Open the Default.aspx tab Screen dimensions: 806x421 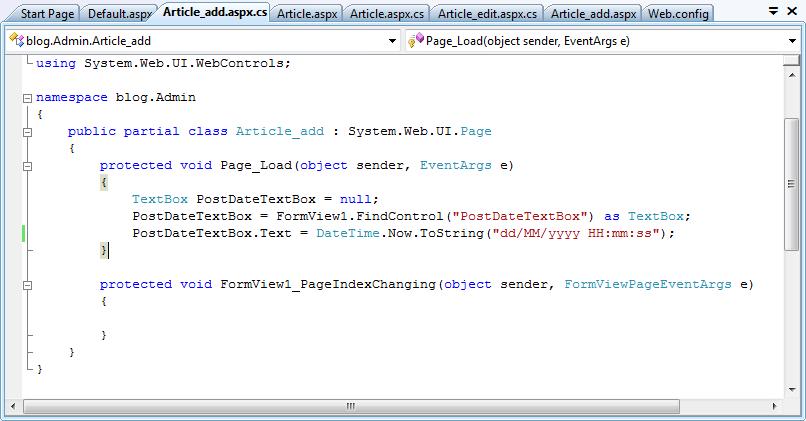[119, 14]
